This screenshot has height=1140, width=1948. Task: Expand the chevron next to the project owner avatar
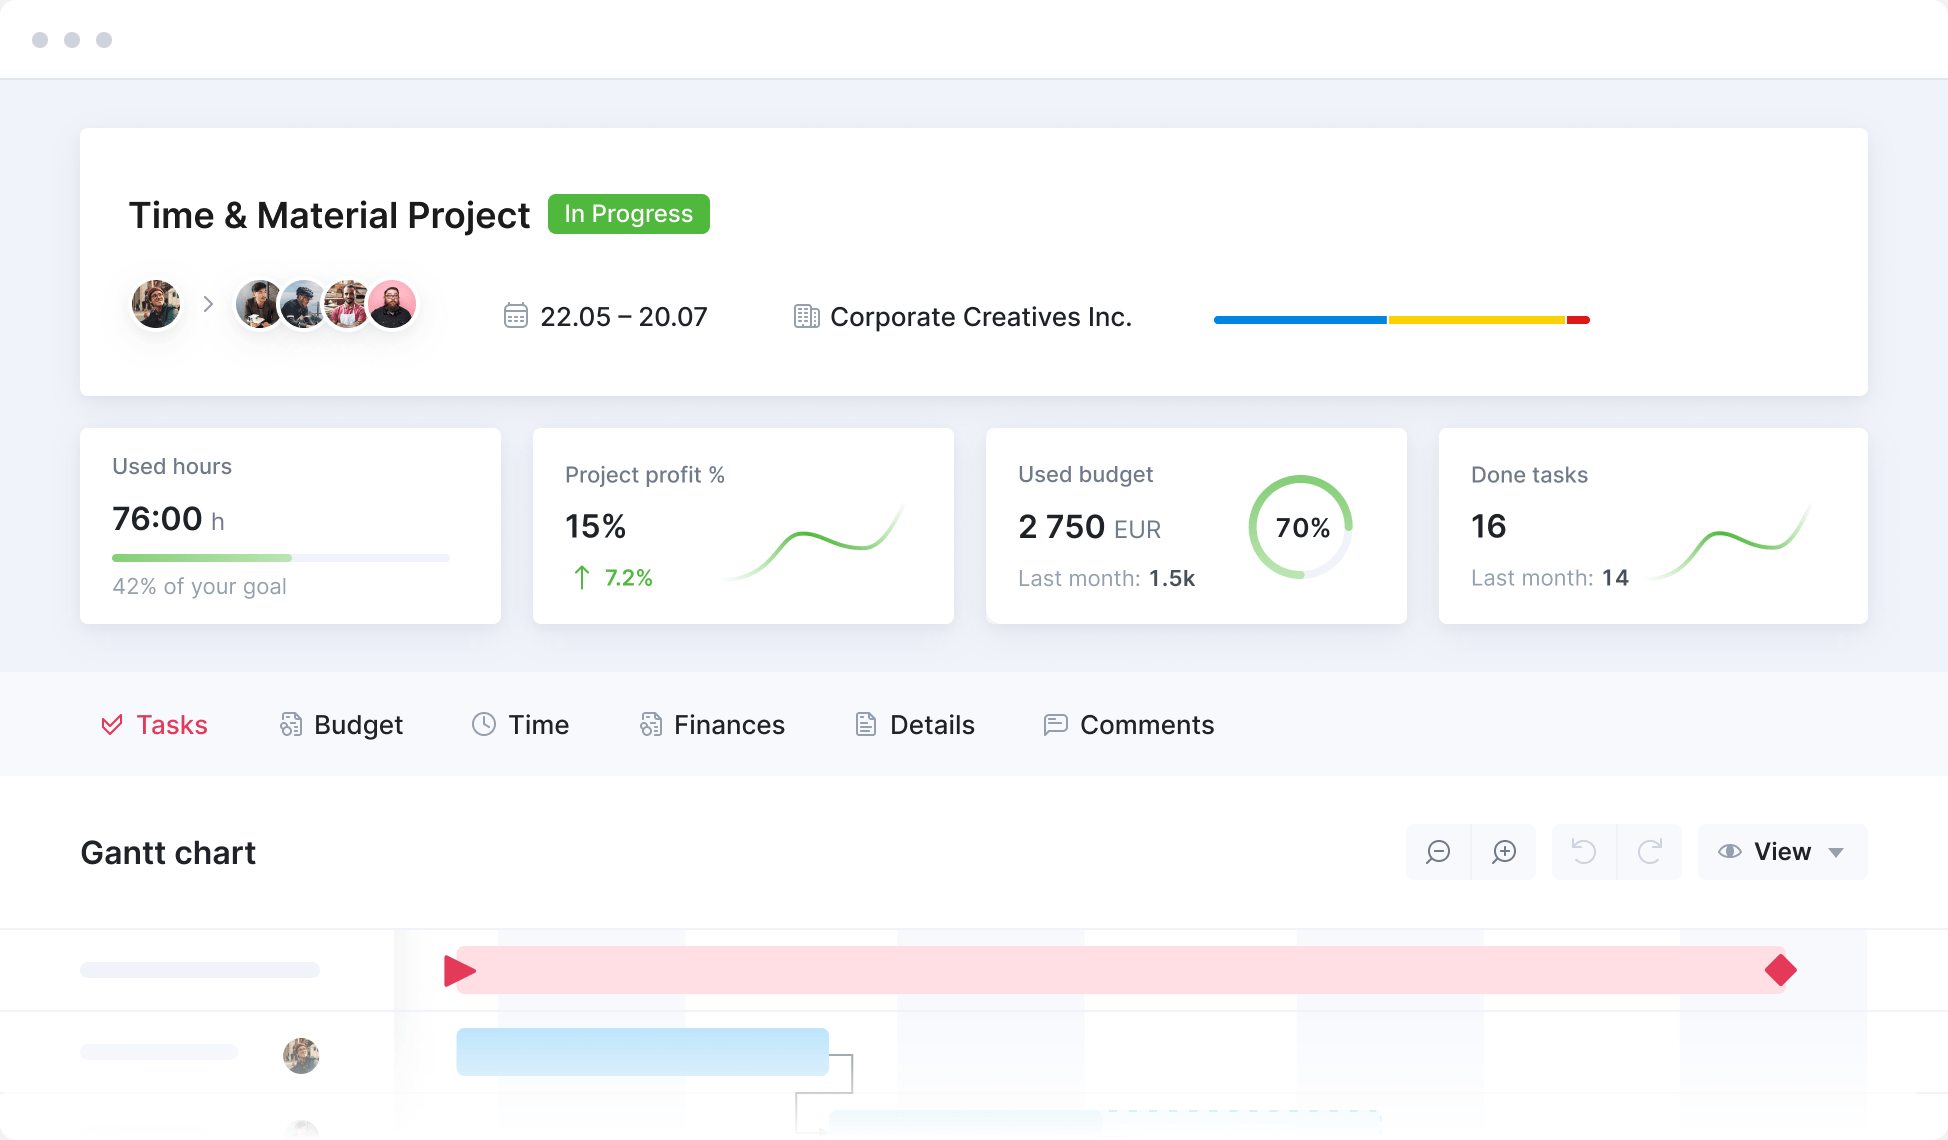[208, 304]
